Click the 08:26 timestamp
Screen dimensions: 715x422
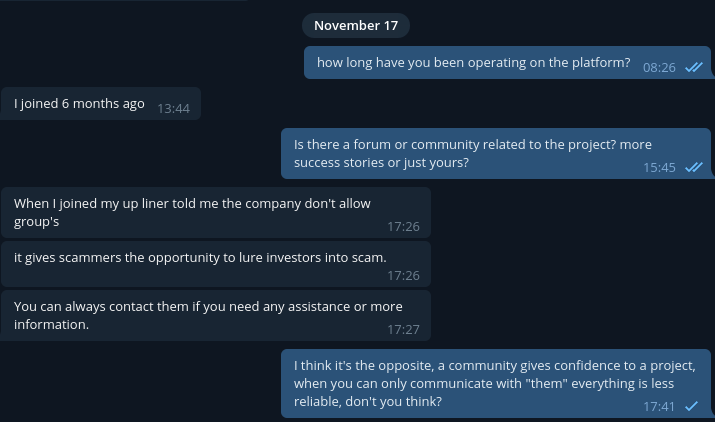pos(660,68)
